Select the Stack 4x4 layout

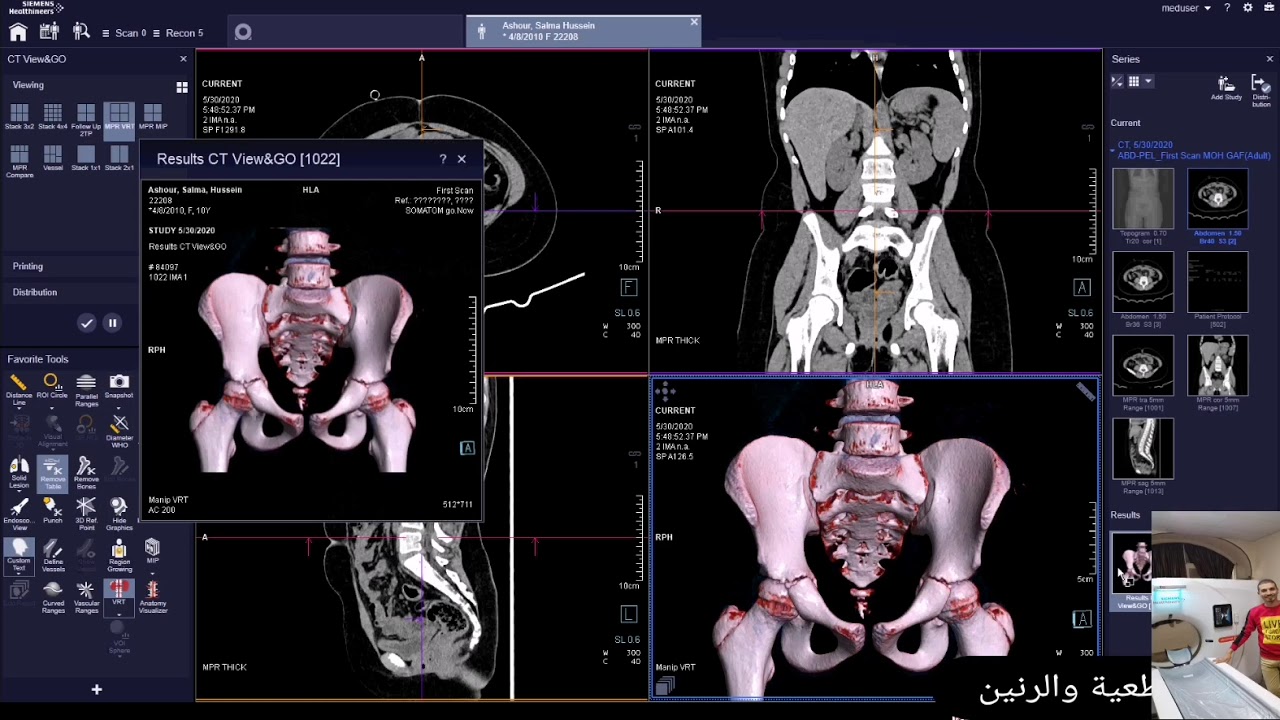click(52, 117)
